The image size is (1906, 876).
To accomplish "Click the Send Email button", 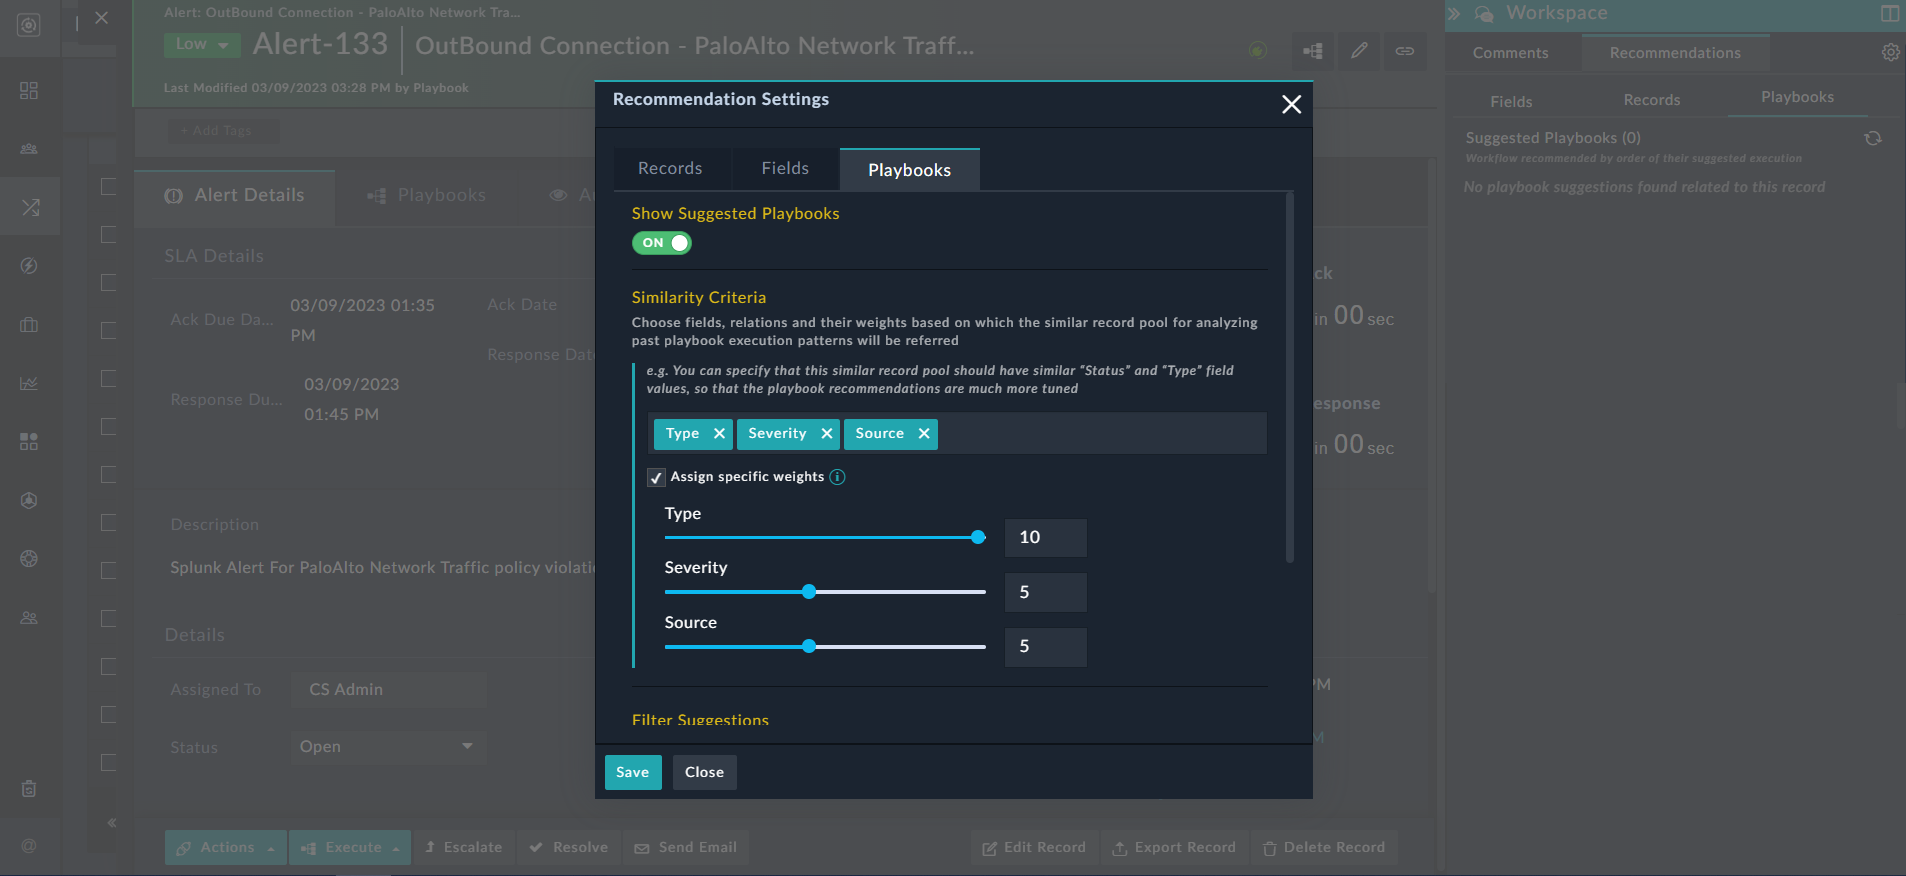I will (x=686, y=847).
